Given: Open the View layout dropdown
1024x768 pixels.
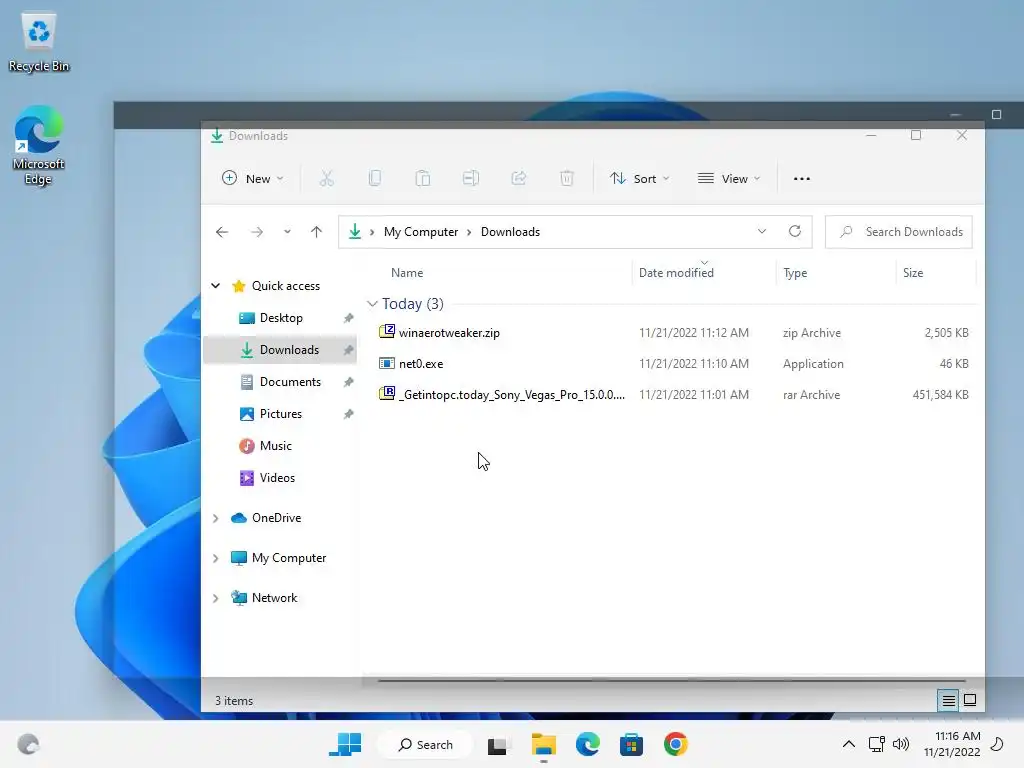Looking at the screenshot, I should coord(729,178).
